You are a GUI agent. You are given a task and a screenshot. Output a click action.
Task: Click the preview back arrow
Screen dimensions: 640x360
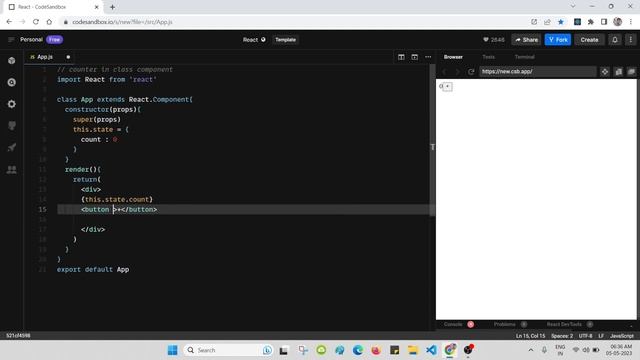tap(445, 72)
